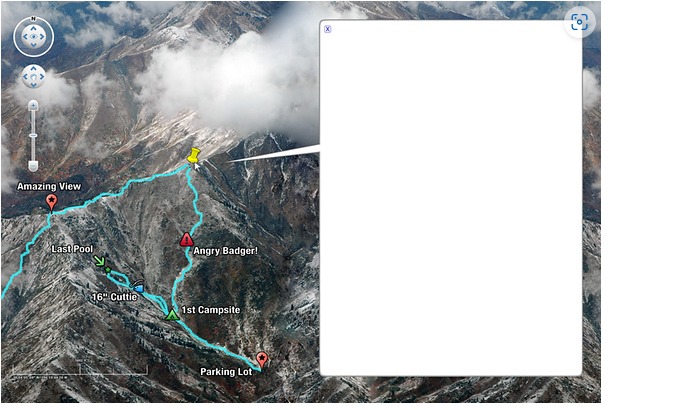This screenshot has height=410, width=698.
Task: Open the screen capture icon top right
Action: (579, 22)
